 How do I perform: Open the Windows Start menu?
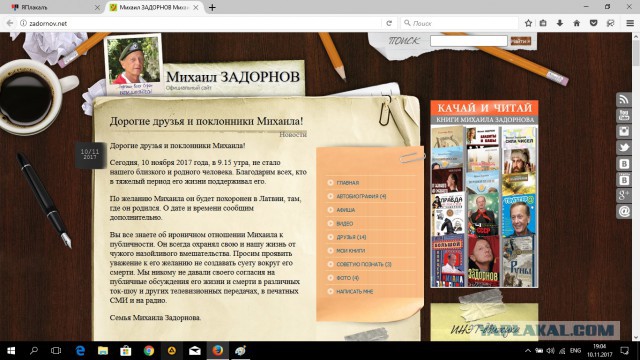click(11, 351)
